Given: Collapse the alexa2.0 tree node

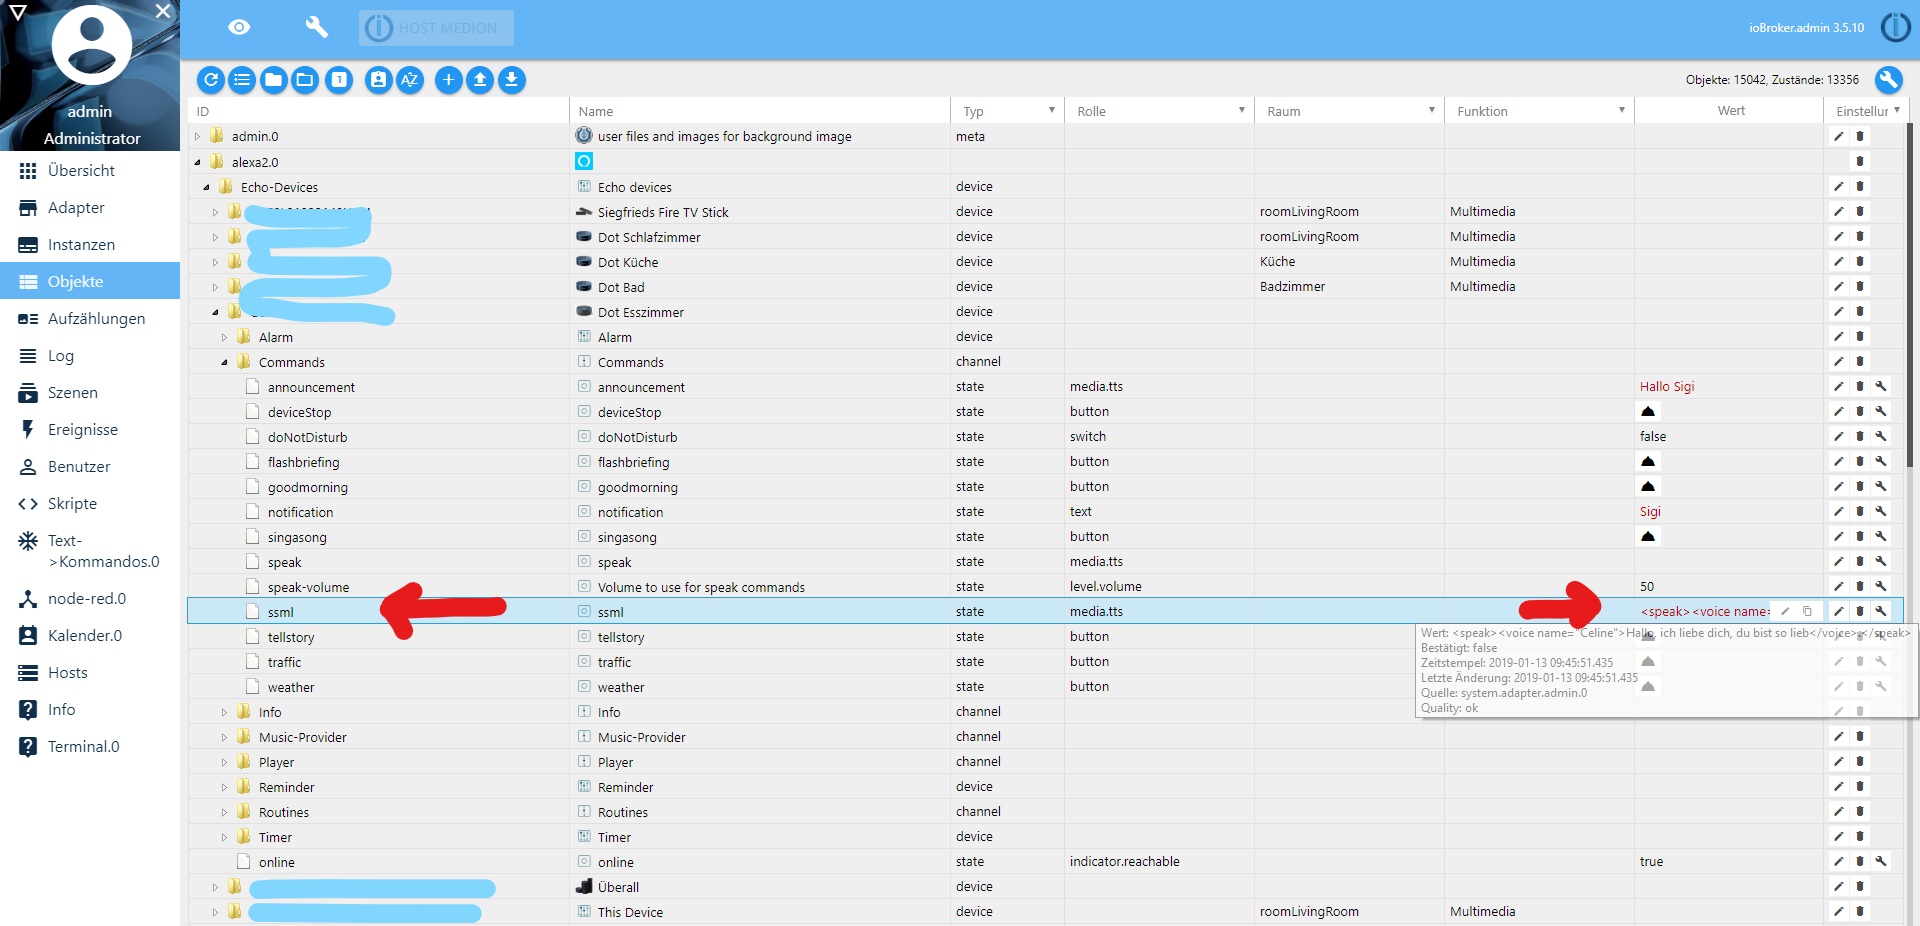Looking at the screenshot, I should (x=197, y=162).
